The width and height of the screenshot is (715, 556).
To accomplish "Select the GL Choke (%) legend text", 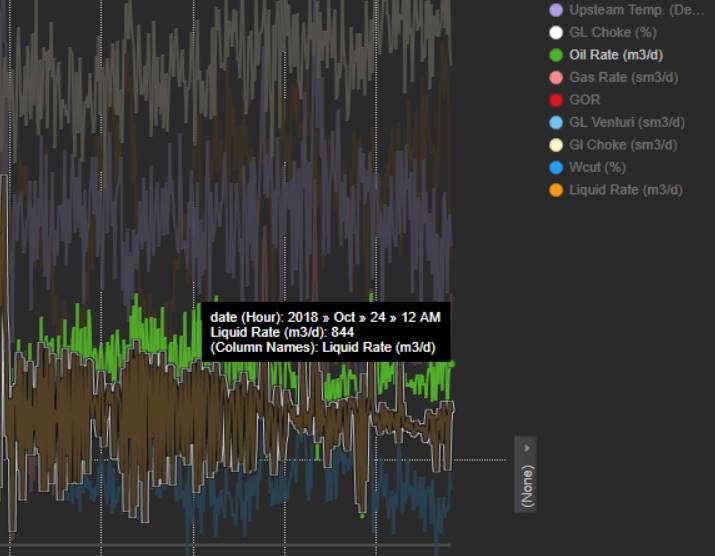I will (612, 32).
